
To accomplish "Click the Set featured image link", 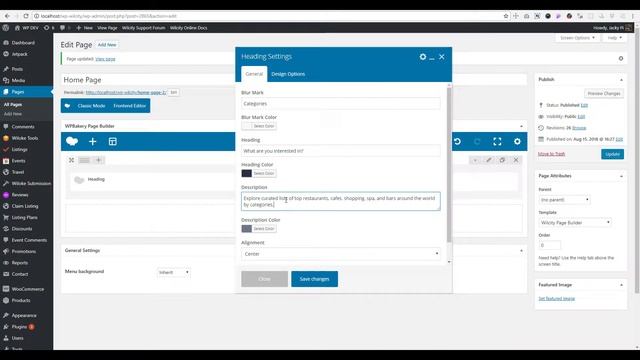I will click(x=557, y=298).
